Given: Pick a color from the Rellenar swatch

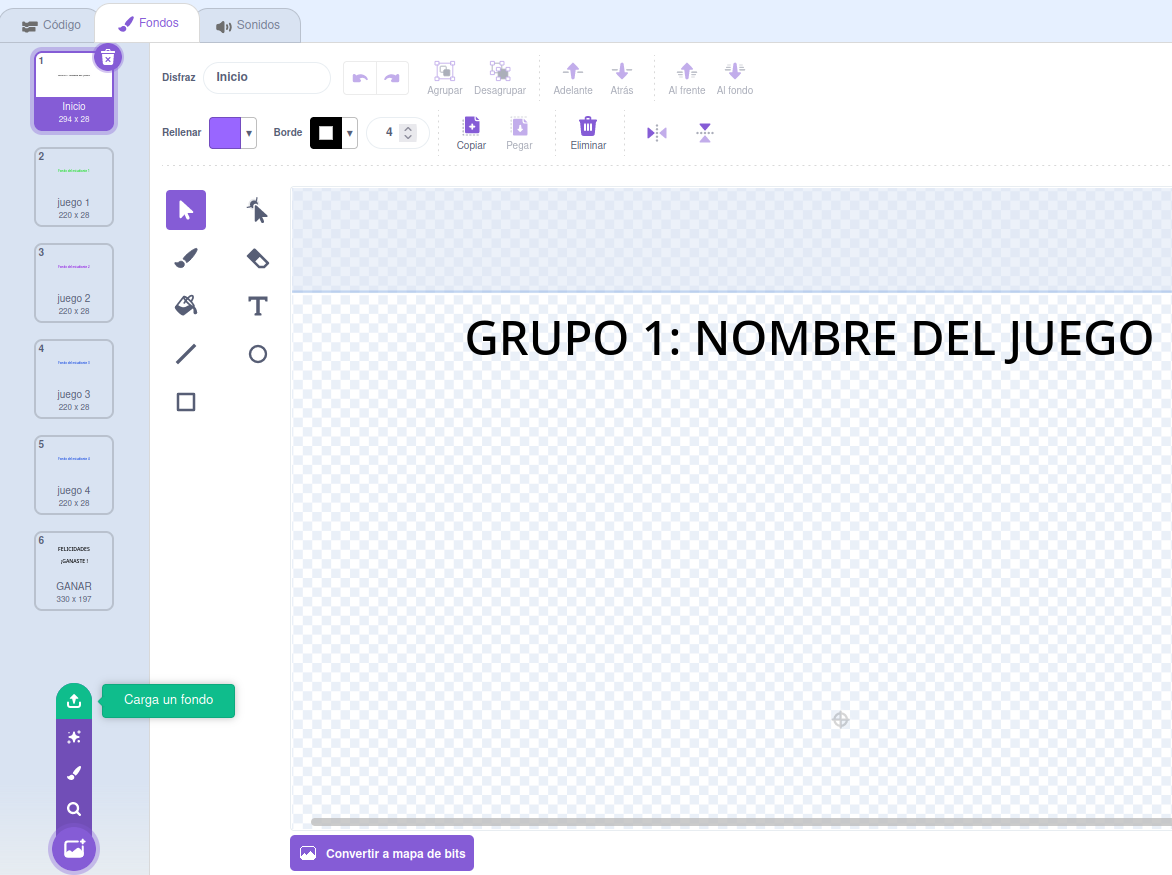Looking at the screenshot, I should pyautogui.click(x=227, y=132).
